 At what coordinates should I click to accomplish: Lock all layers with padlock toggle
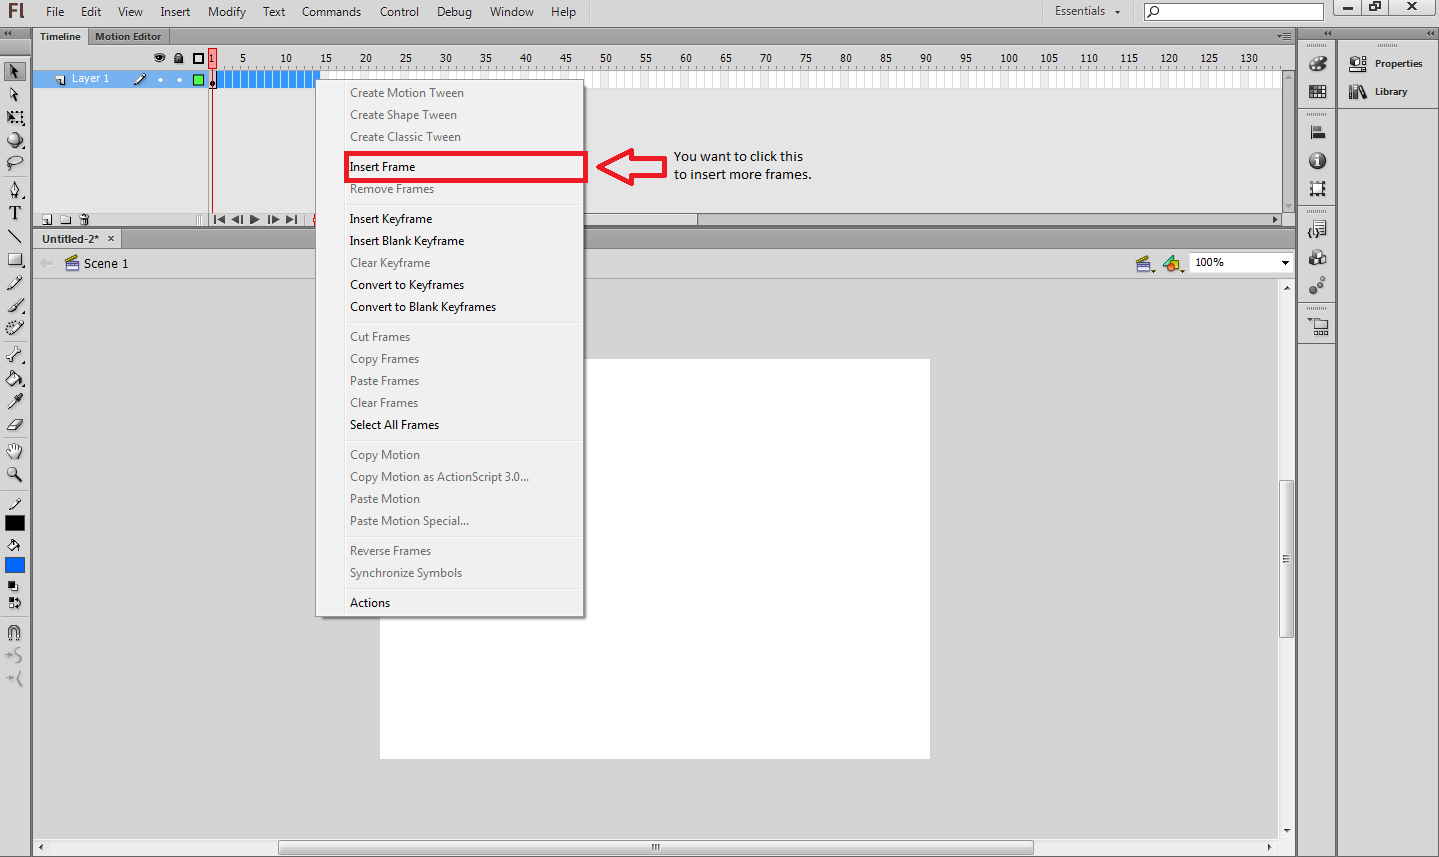[179, 58]
